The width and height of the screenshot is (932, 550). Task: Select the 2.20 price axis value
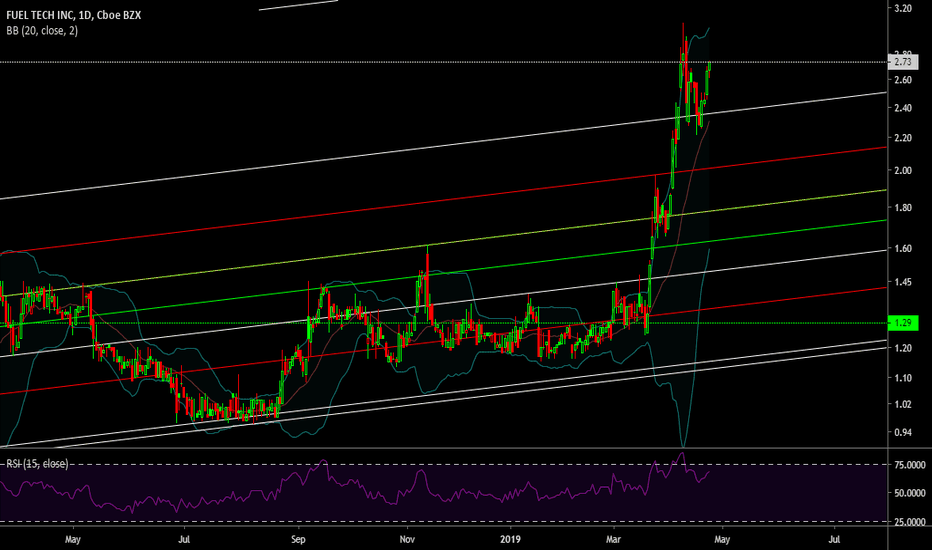point(903,138)
